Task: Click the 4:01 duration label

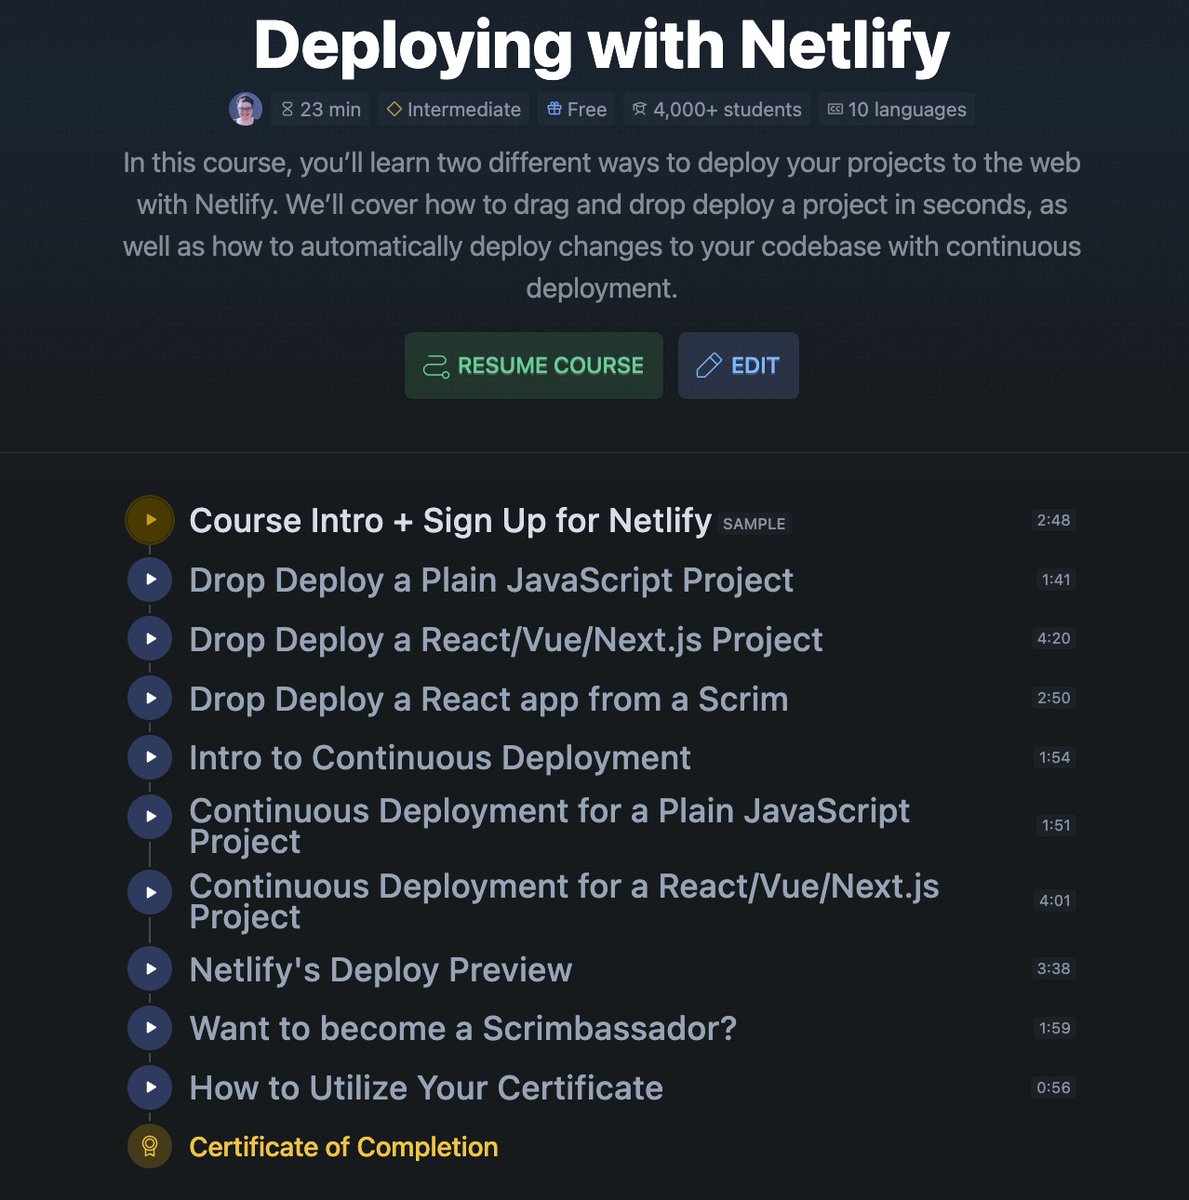Action: point(1055,901)
